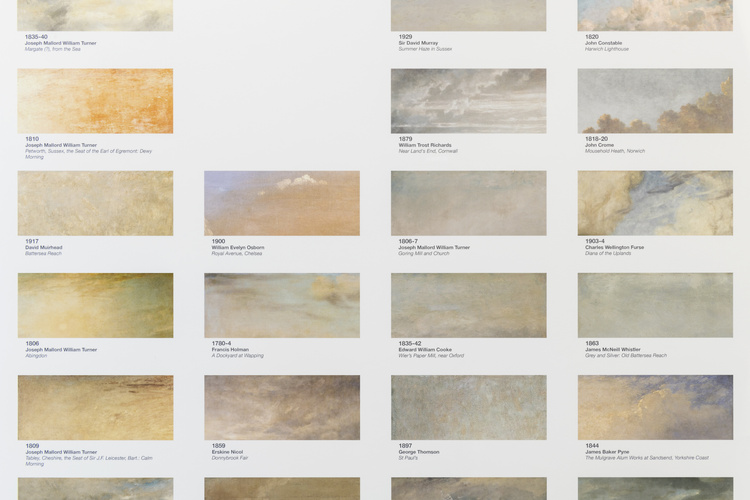Image resolution: width=750 pixels, height=500 pixels.
Task: Click the artist name 'Sir David Murray'
Action: [418, 43]
